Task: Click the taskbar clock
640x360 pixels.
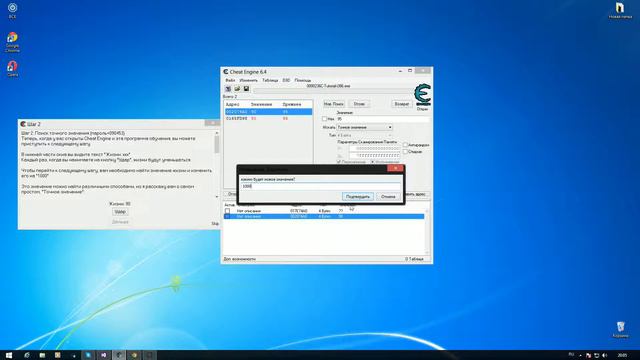Action: [x=622, y=355]
